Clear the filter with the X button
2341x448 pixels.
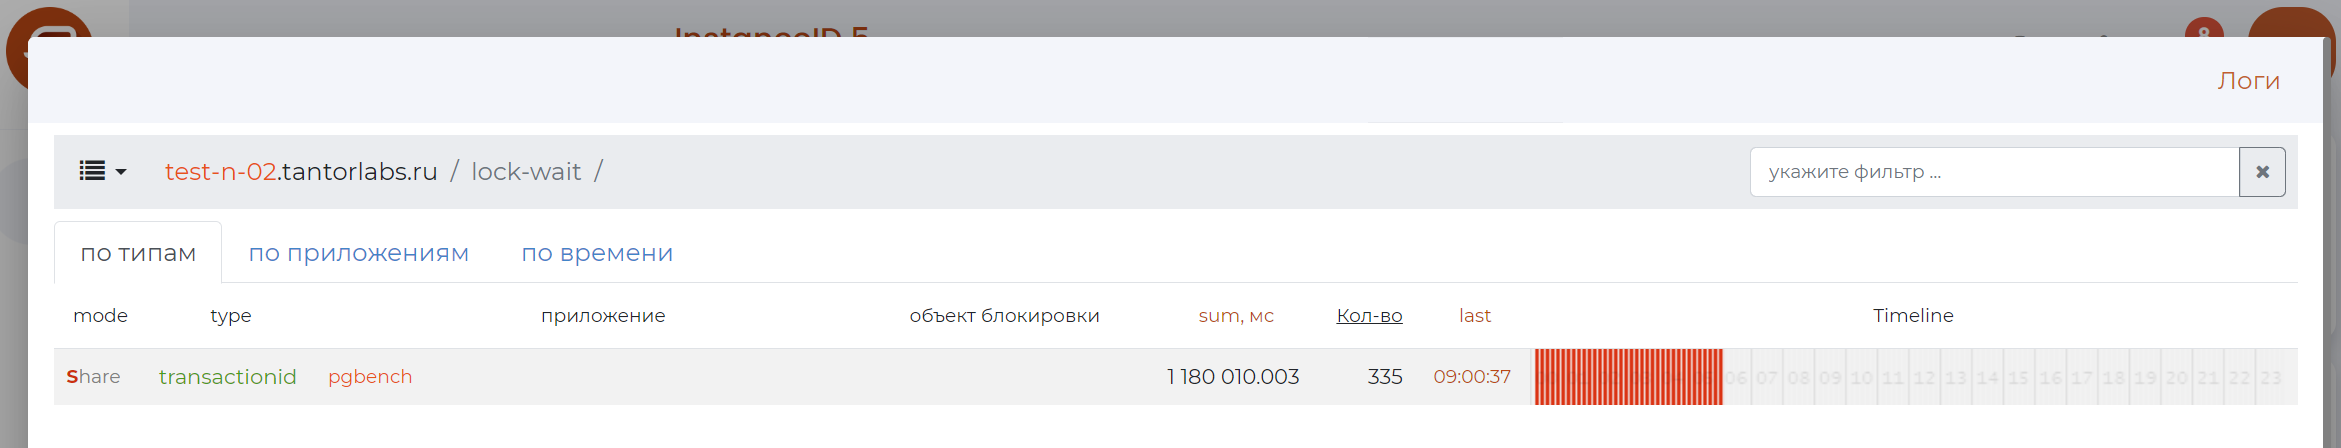2262,172
